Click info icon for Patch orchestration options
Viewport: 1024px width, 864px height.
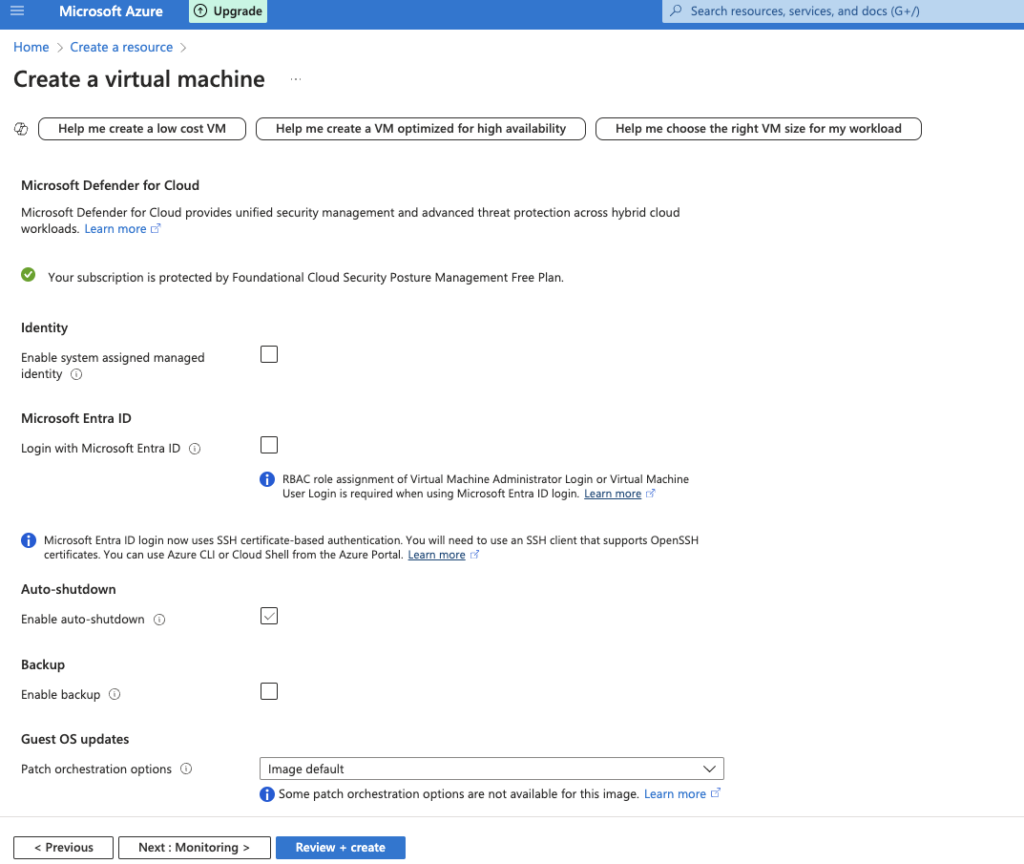tap(186, 769)
